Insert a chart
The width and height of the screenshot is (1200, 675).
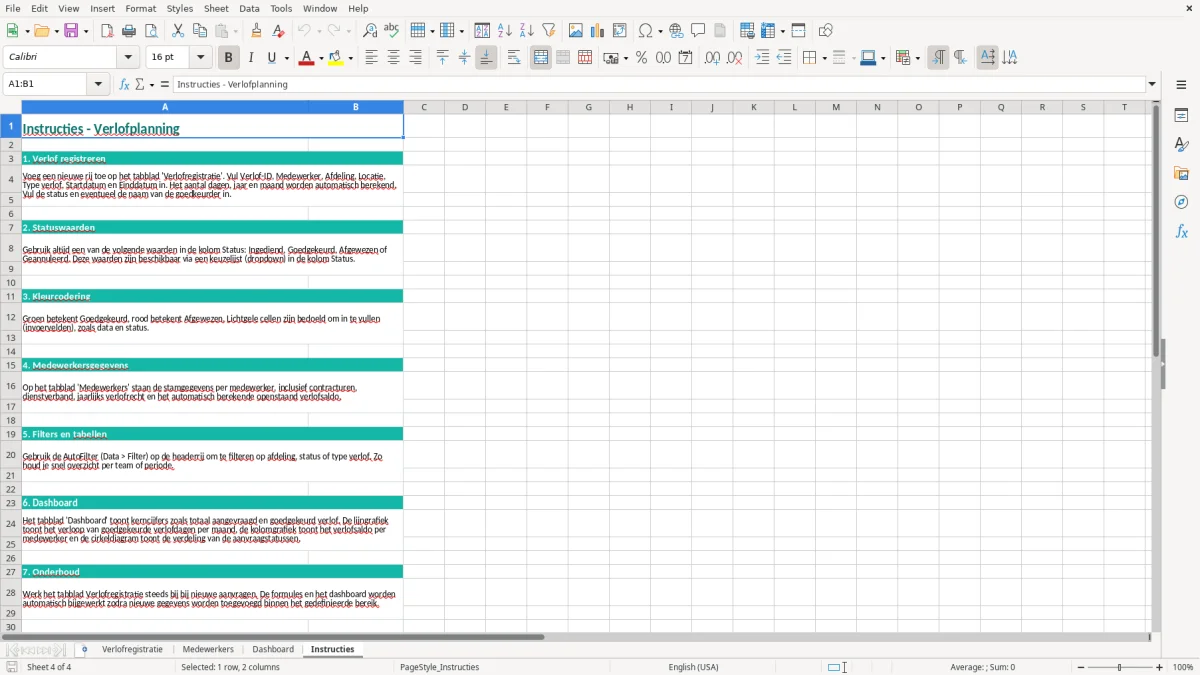[598, 31]
